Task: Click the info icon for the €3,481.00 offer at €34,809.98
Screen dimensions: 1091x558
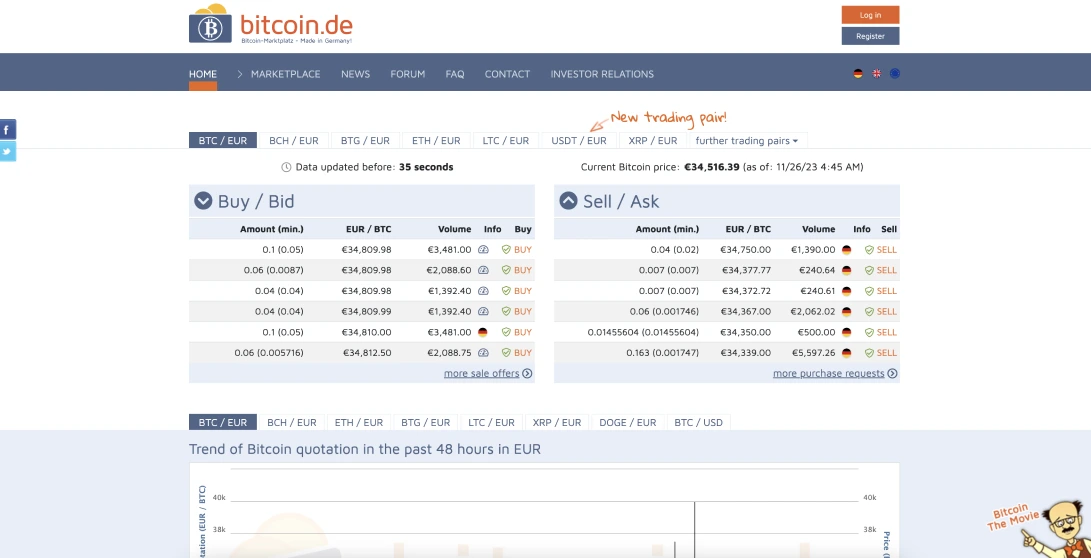Action: click(484, 249)
